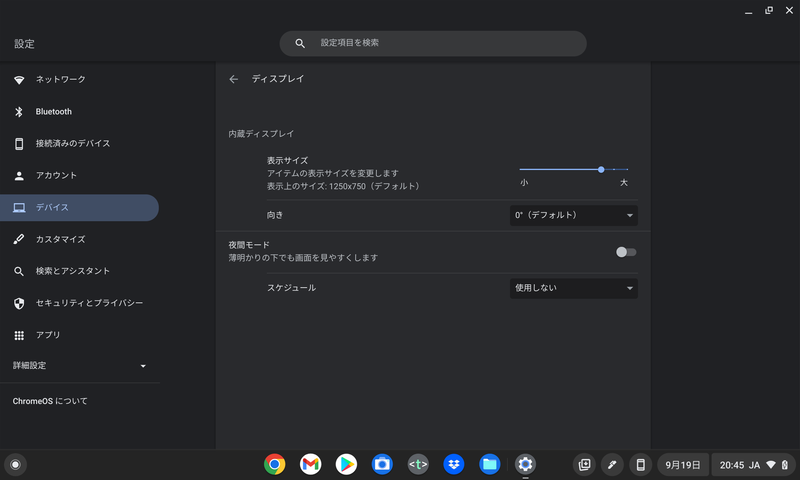This screenshot has height=480, width=800.
Task: Click the Wi-Fi icon beside ネットワーク
Action: point(19,80)
